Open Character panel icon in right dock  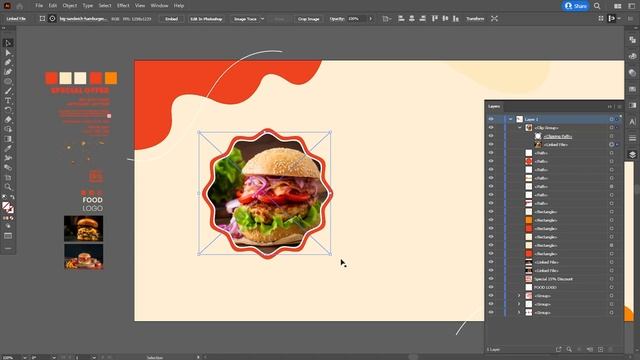click(x=632, y=122)
